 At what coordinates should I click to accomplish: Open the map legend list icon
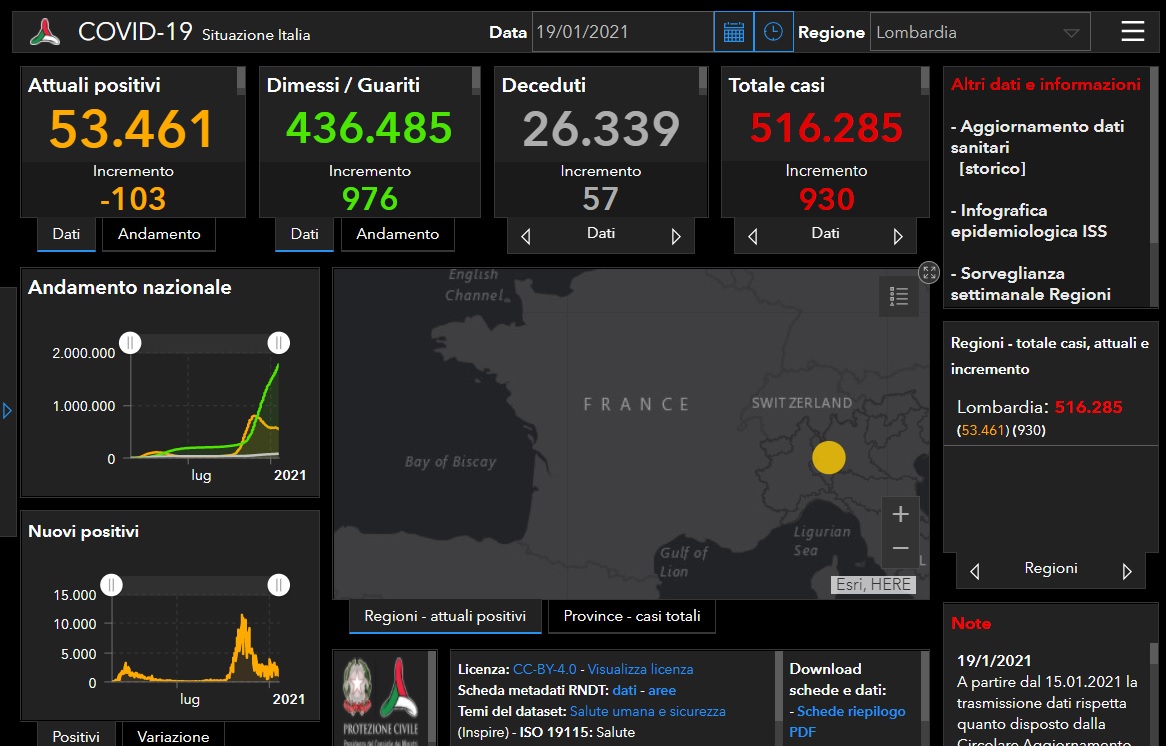click(898, 296)
